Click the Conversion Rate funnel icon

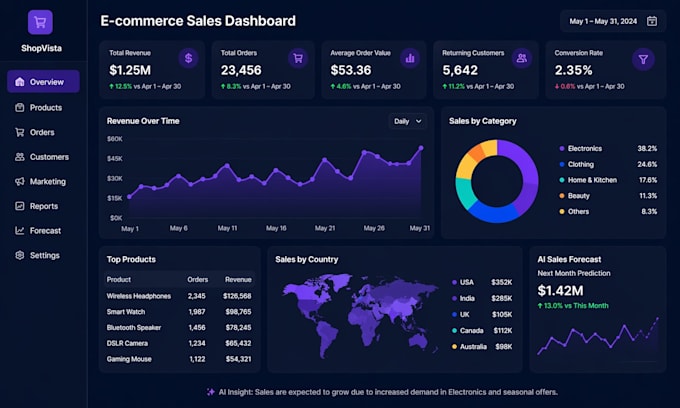[x=643, y=59]
